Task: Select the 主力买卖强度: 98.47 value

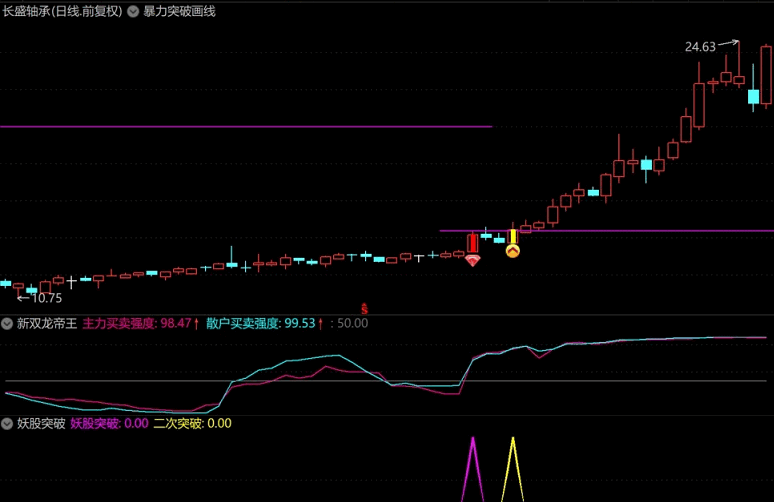Action: 137,324
